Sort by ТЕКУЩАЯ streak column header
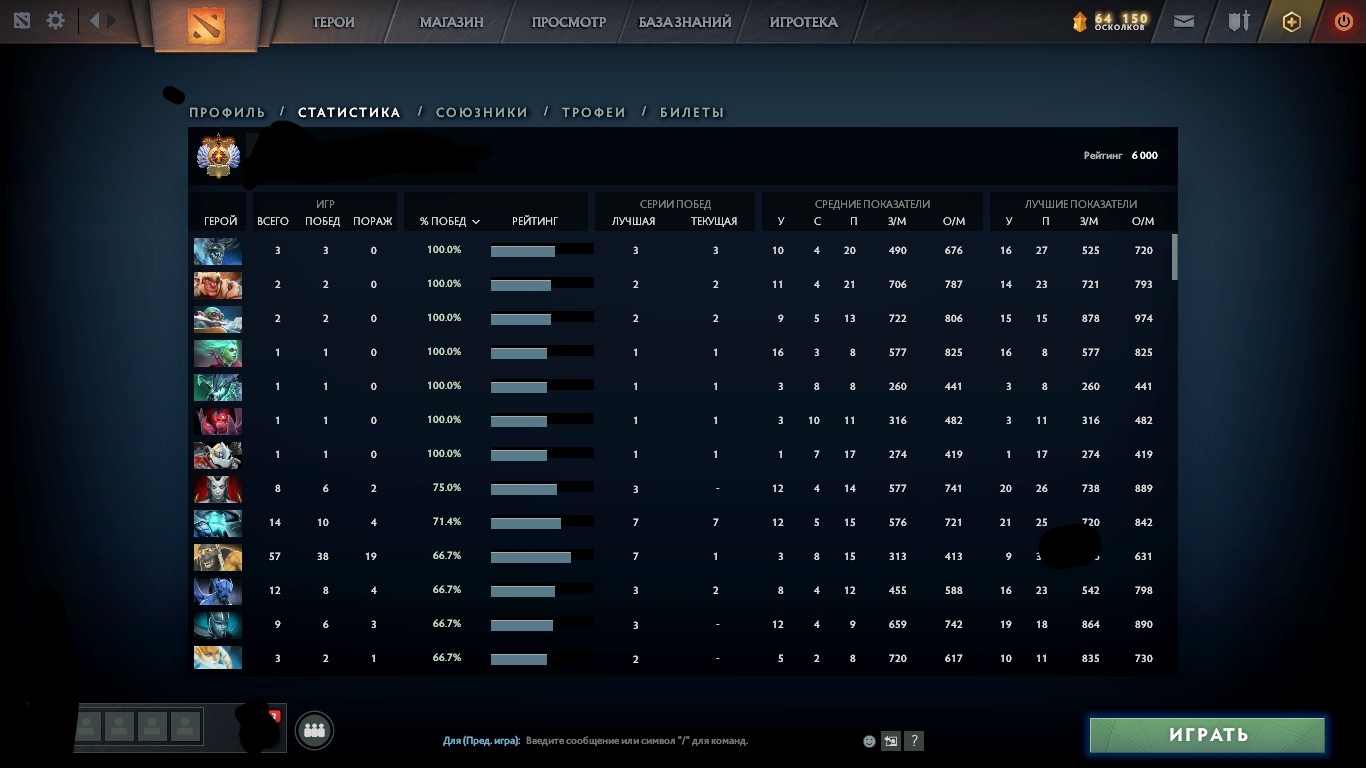The height and width of the screenshot is (768, 1366). tap(714, 221)
